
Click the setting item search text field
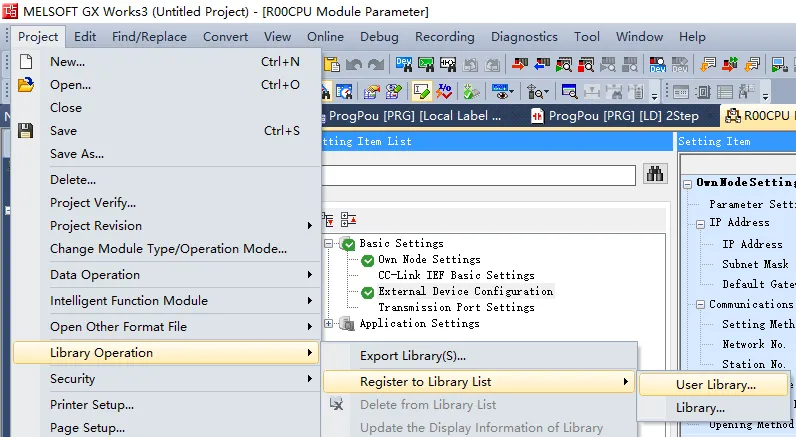[478, 175]
